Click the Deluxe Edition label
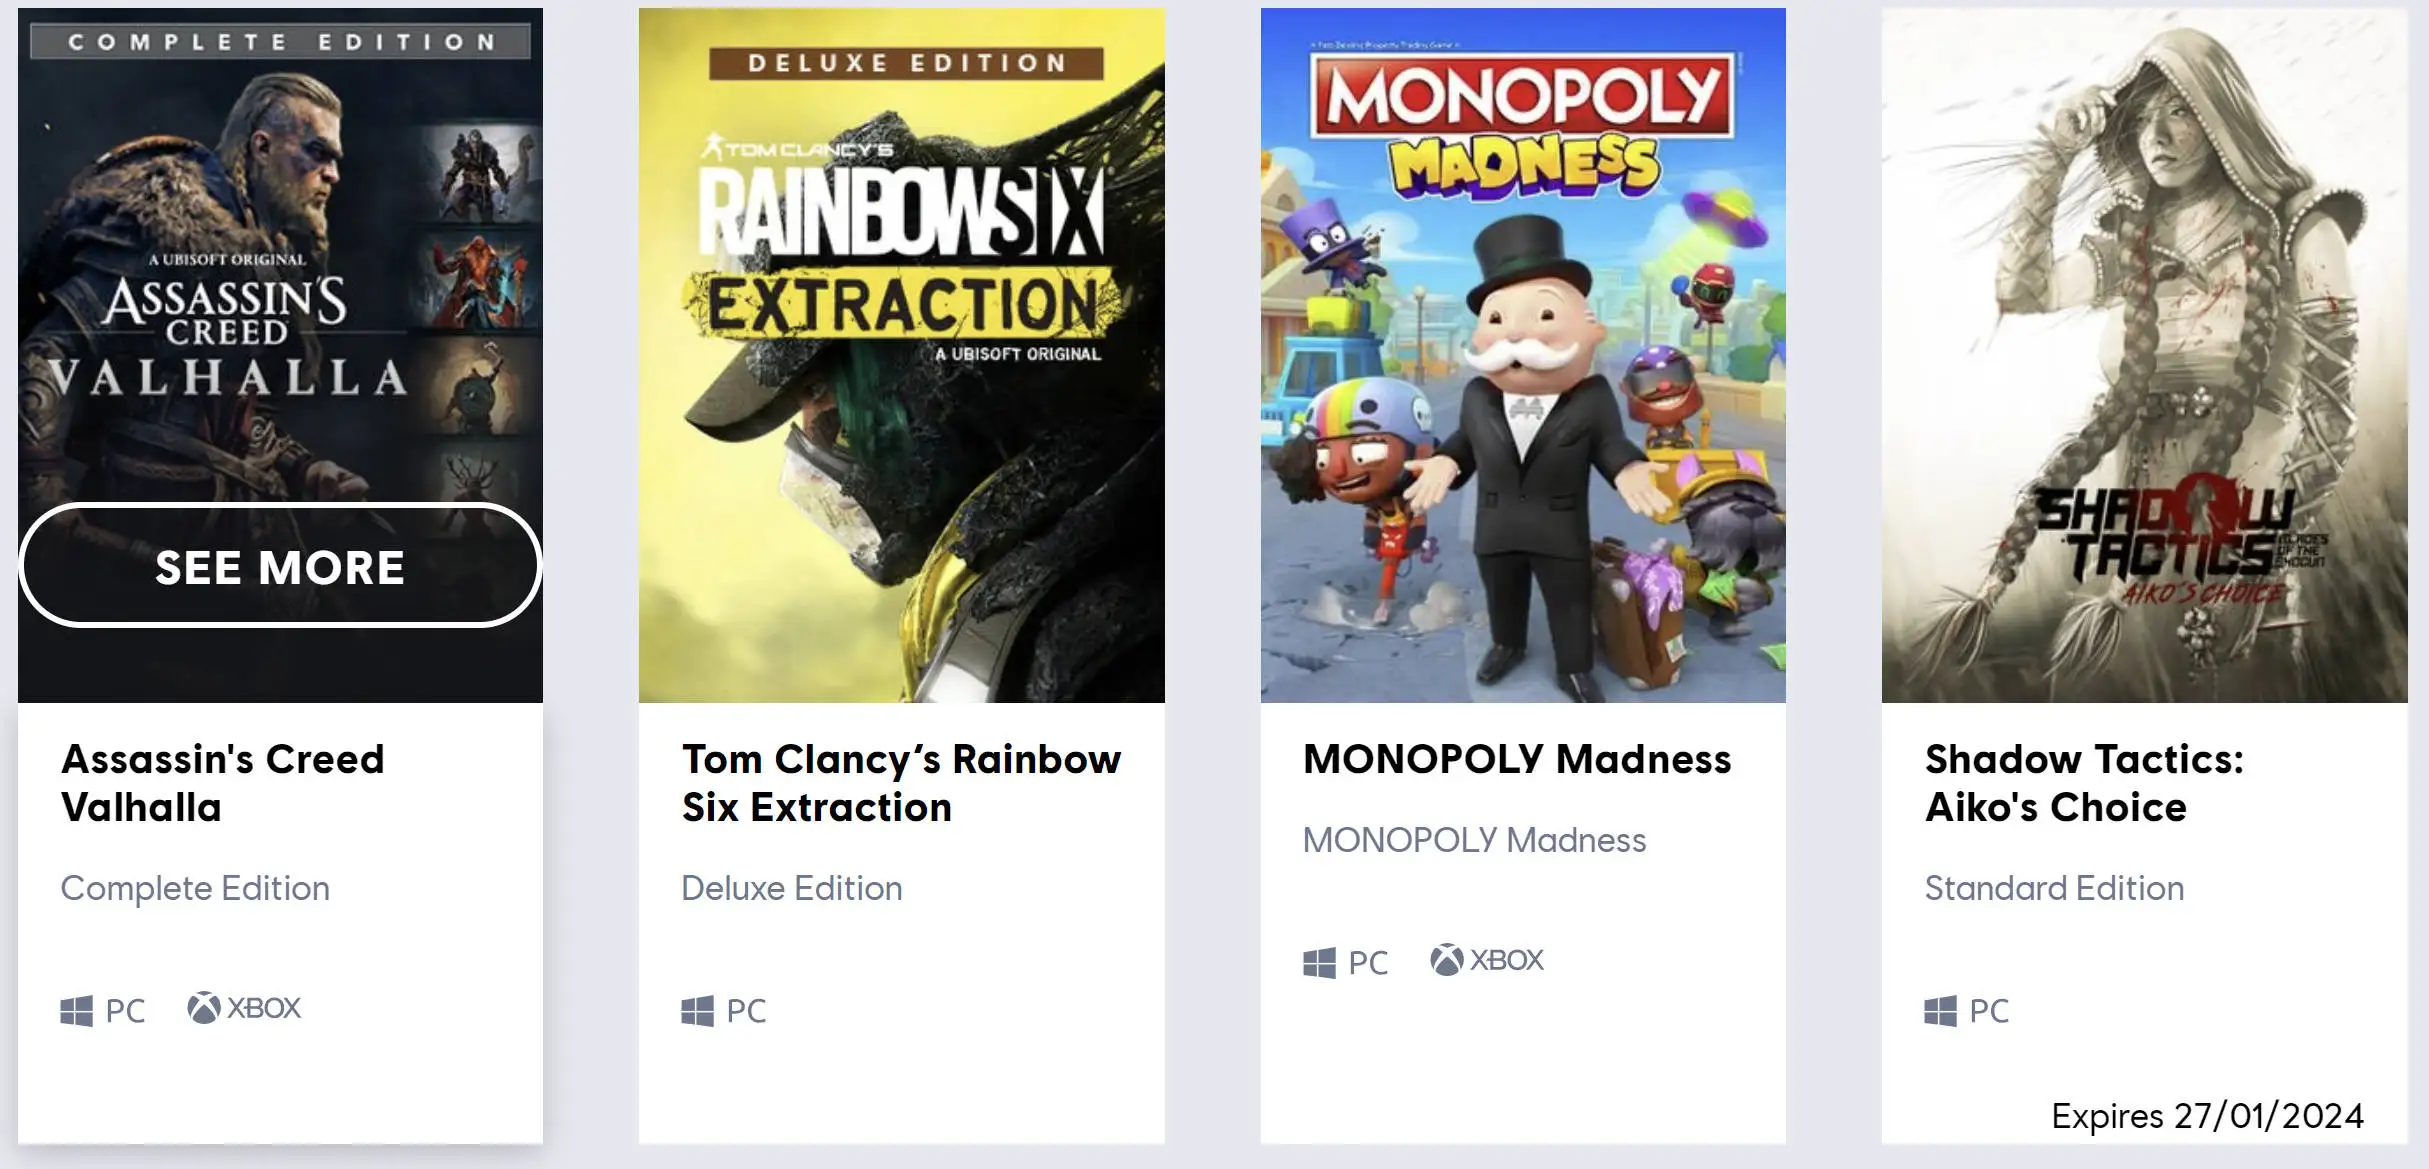 792,888
